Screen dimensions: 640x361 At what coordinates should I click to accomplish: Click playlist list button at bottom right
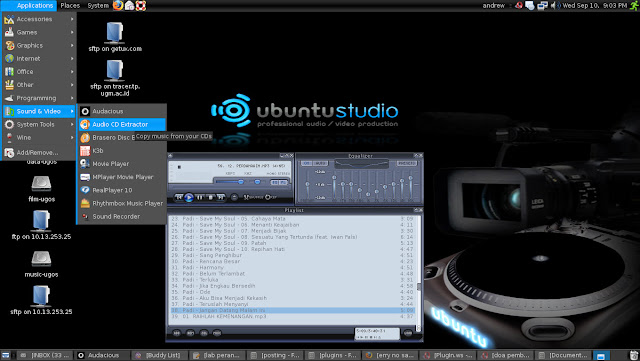tap(408, 333)
